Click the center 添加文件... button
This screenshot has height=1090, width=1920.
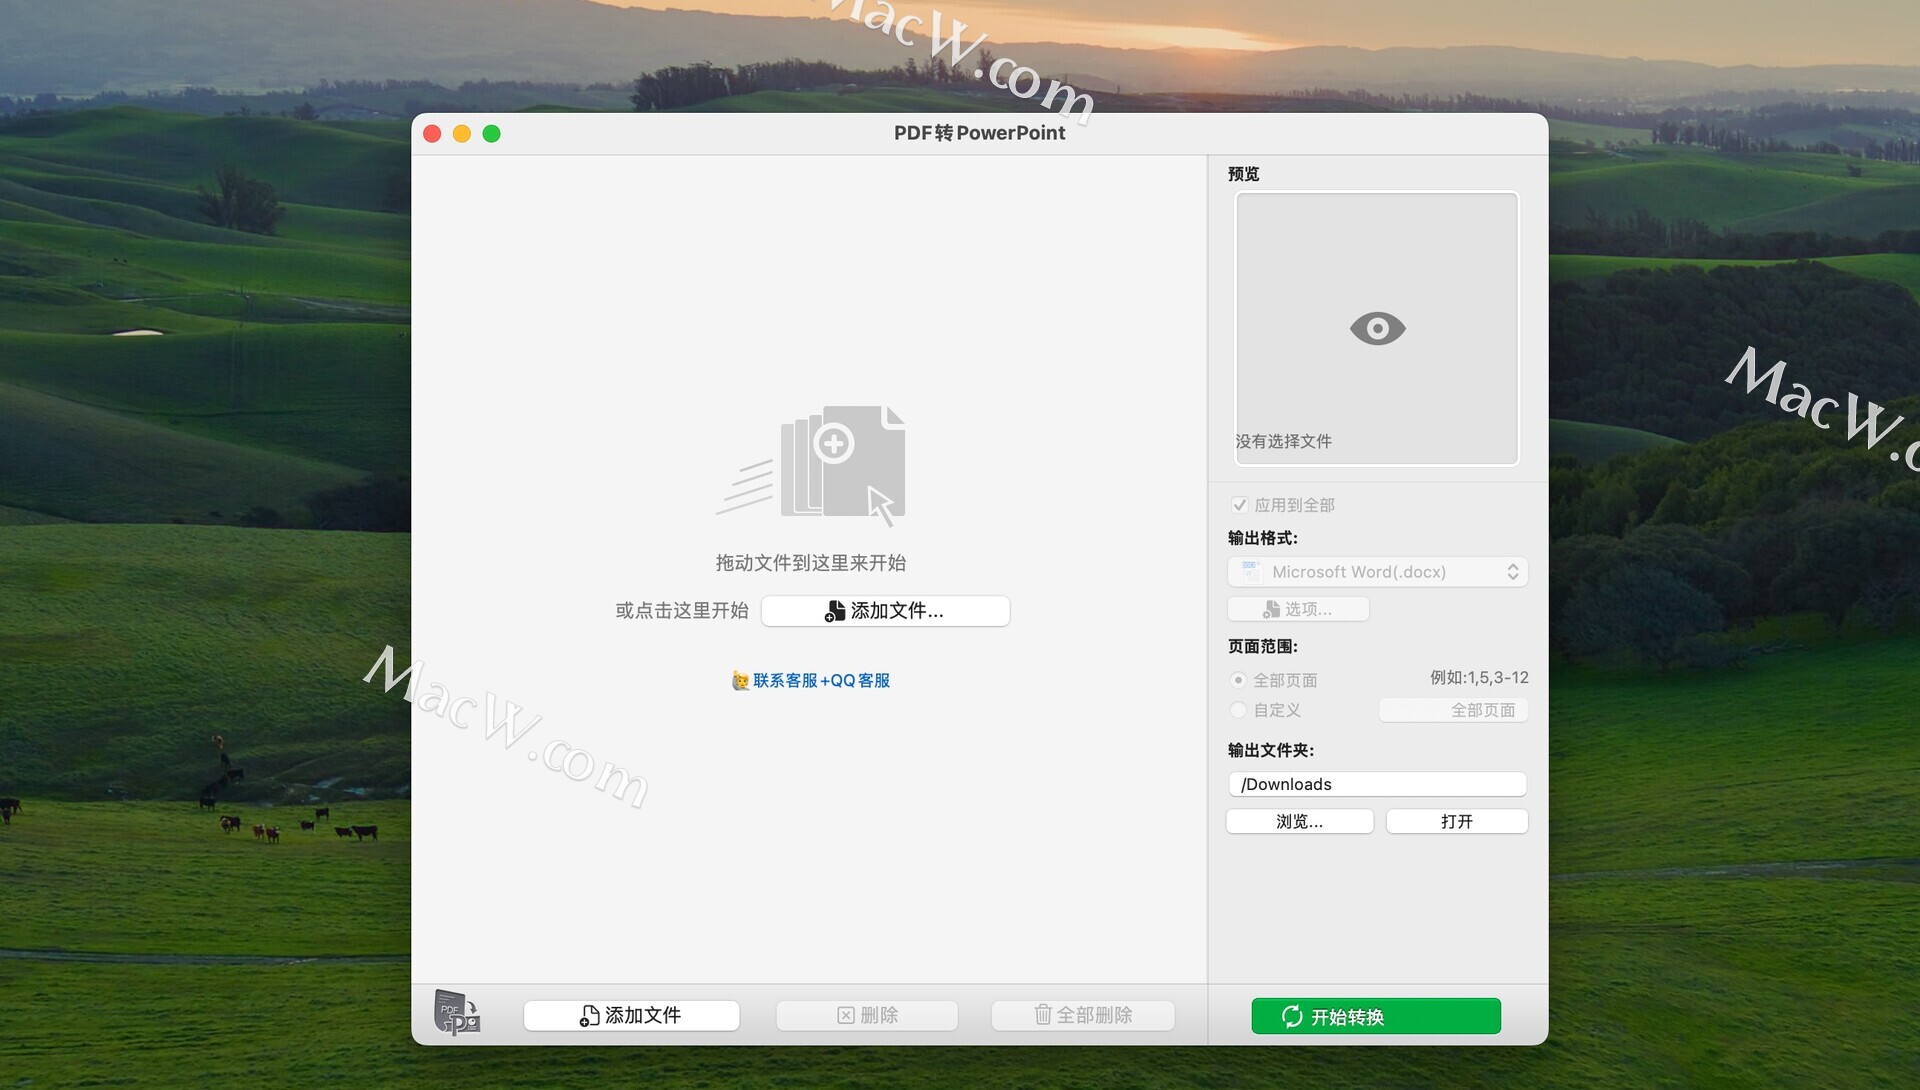[x=885, y=611]
